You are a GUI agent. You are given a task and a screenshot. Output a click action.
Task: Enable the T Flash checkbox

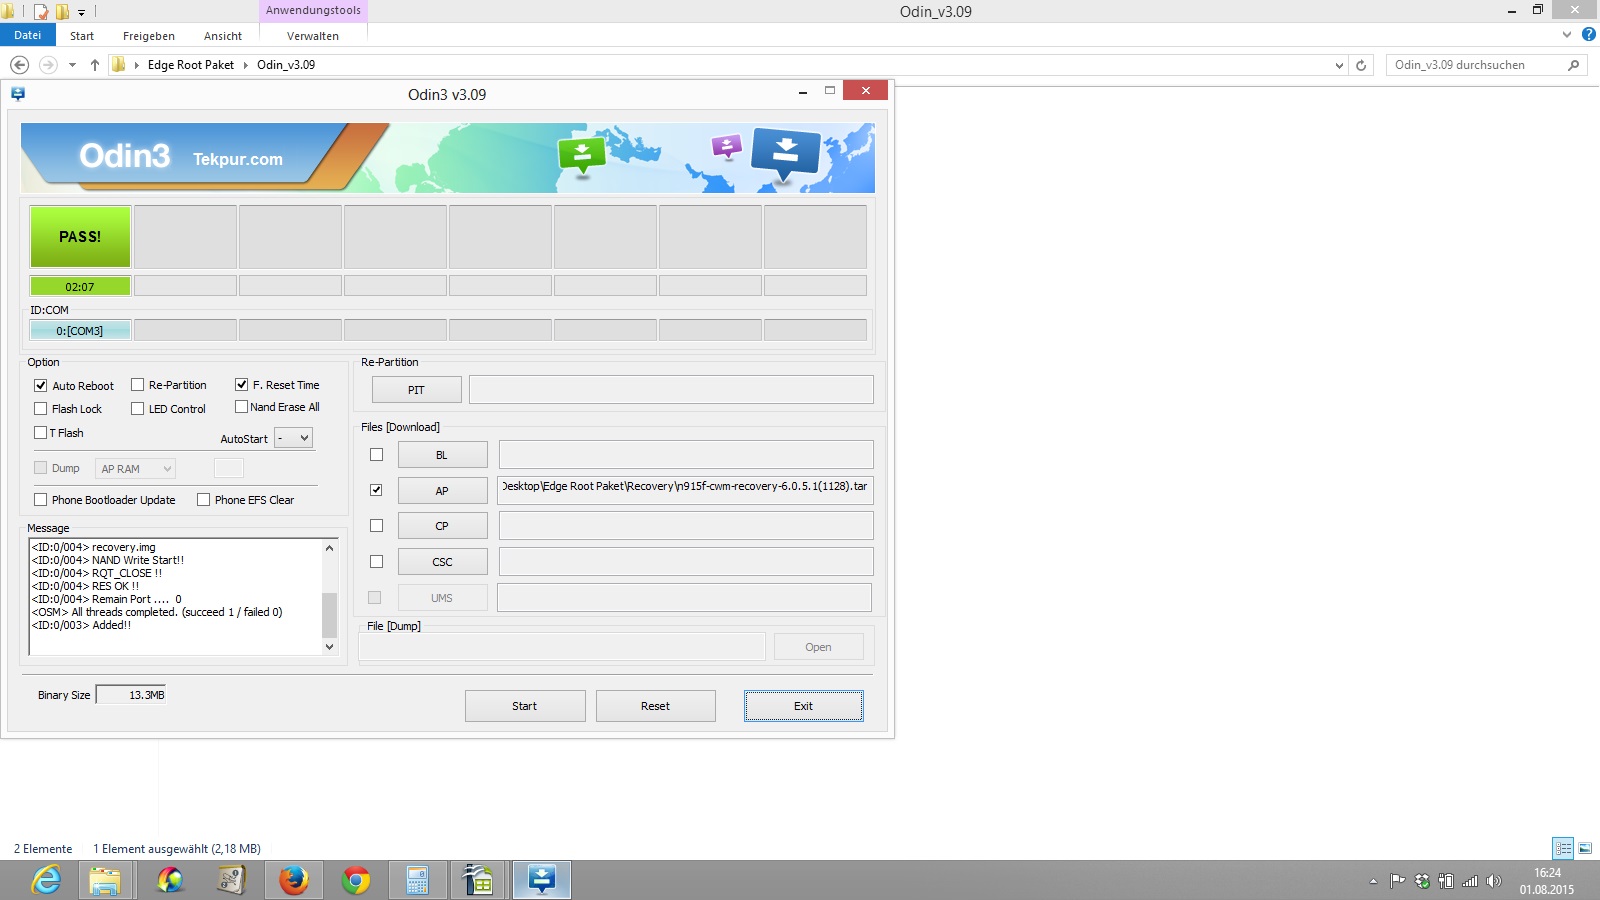[41, 433]
